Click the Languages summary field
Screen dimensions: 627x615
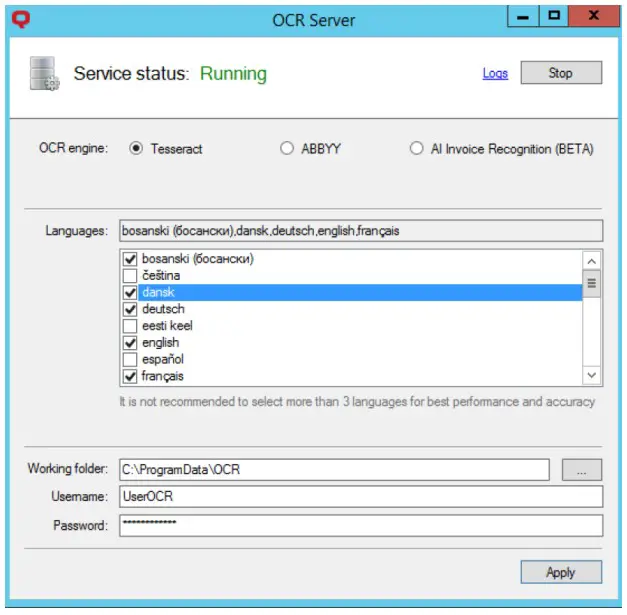pyautogui.click(x=361, y=231)
